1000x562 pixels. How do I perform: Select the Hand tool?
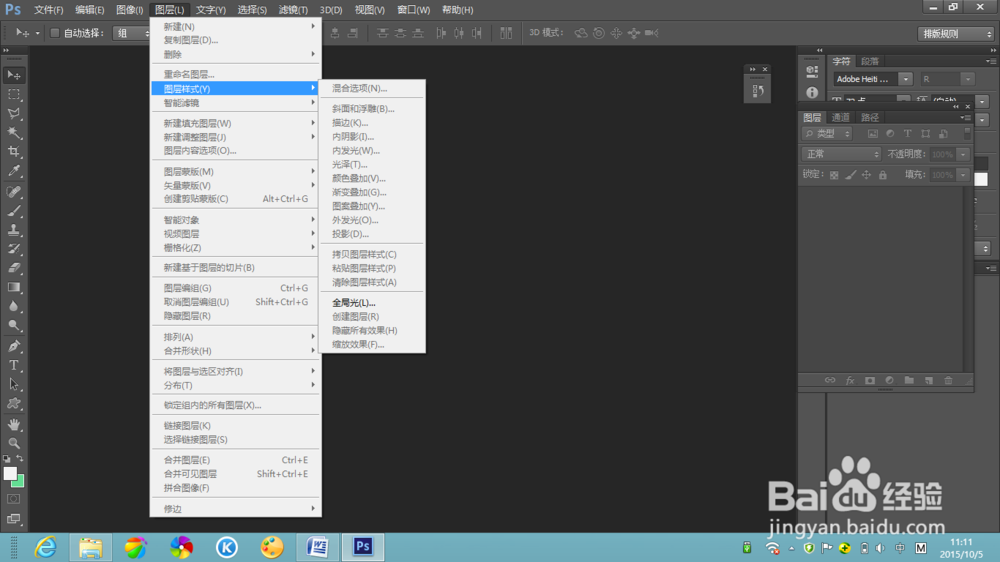click(x=13, y=424)
